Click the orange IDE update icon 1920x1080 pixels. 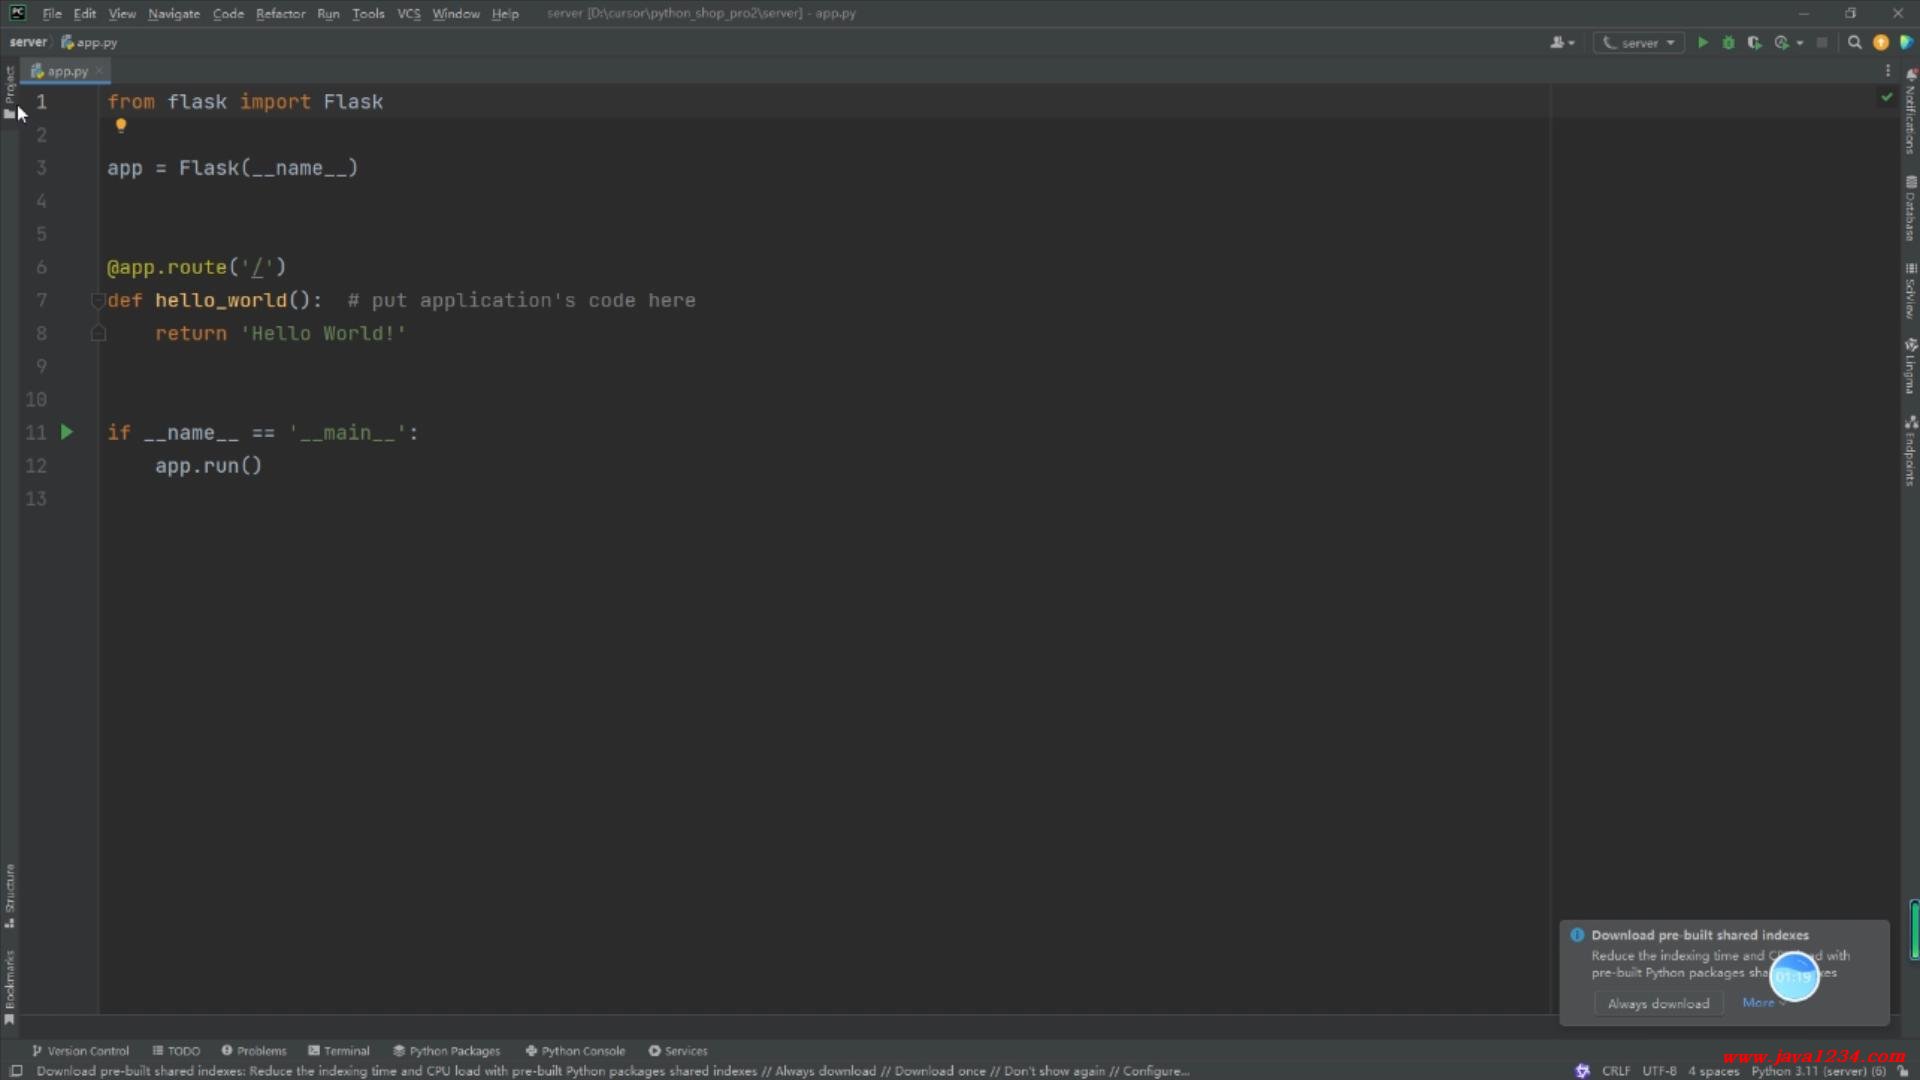click(1881, 43)
